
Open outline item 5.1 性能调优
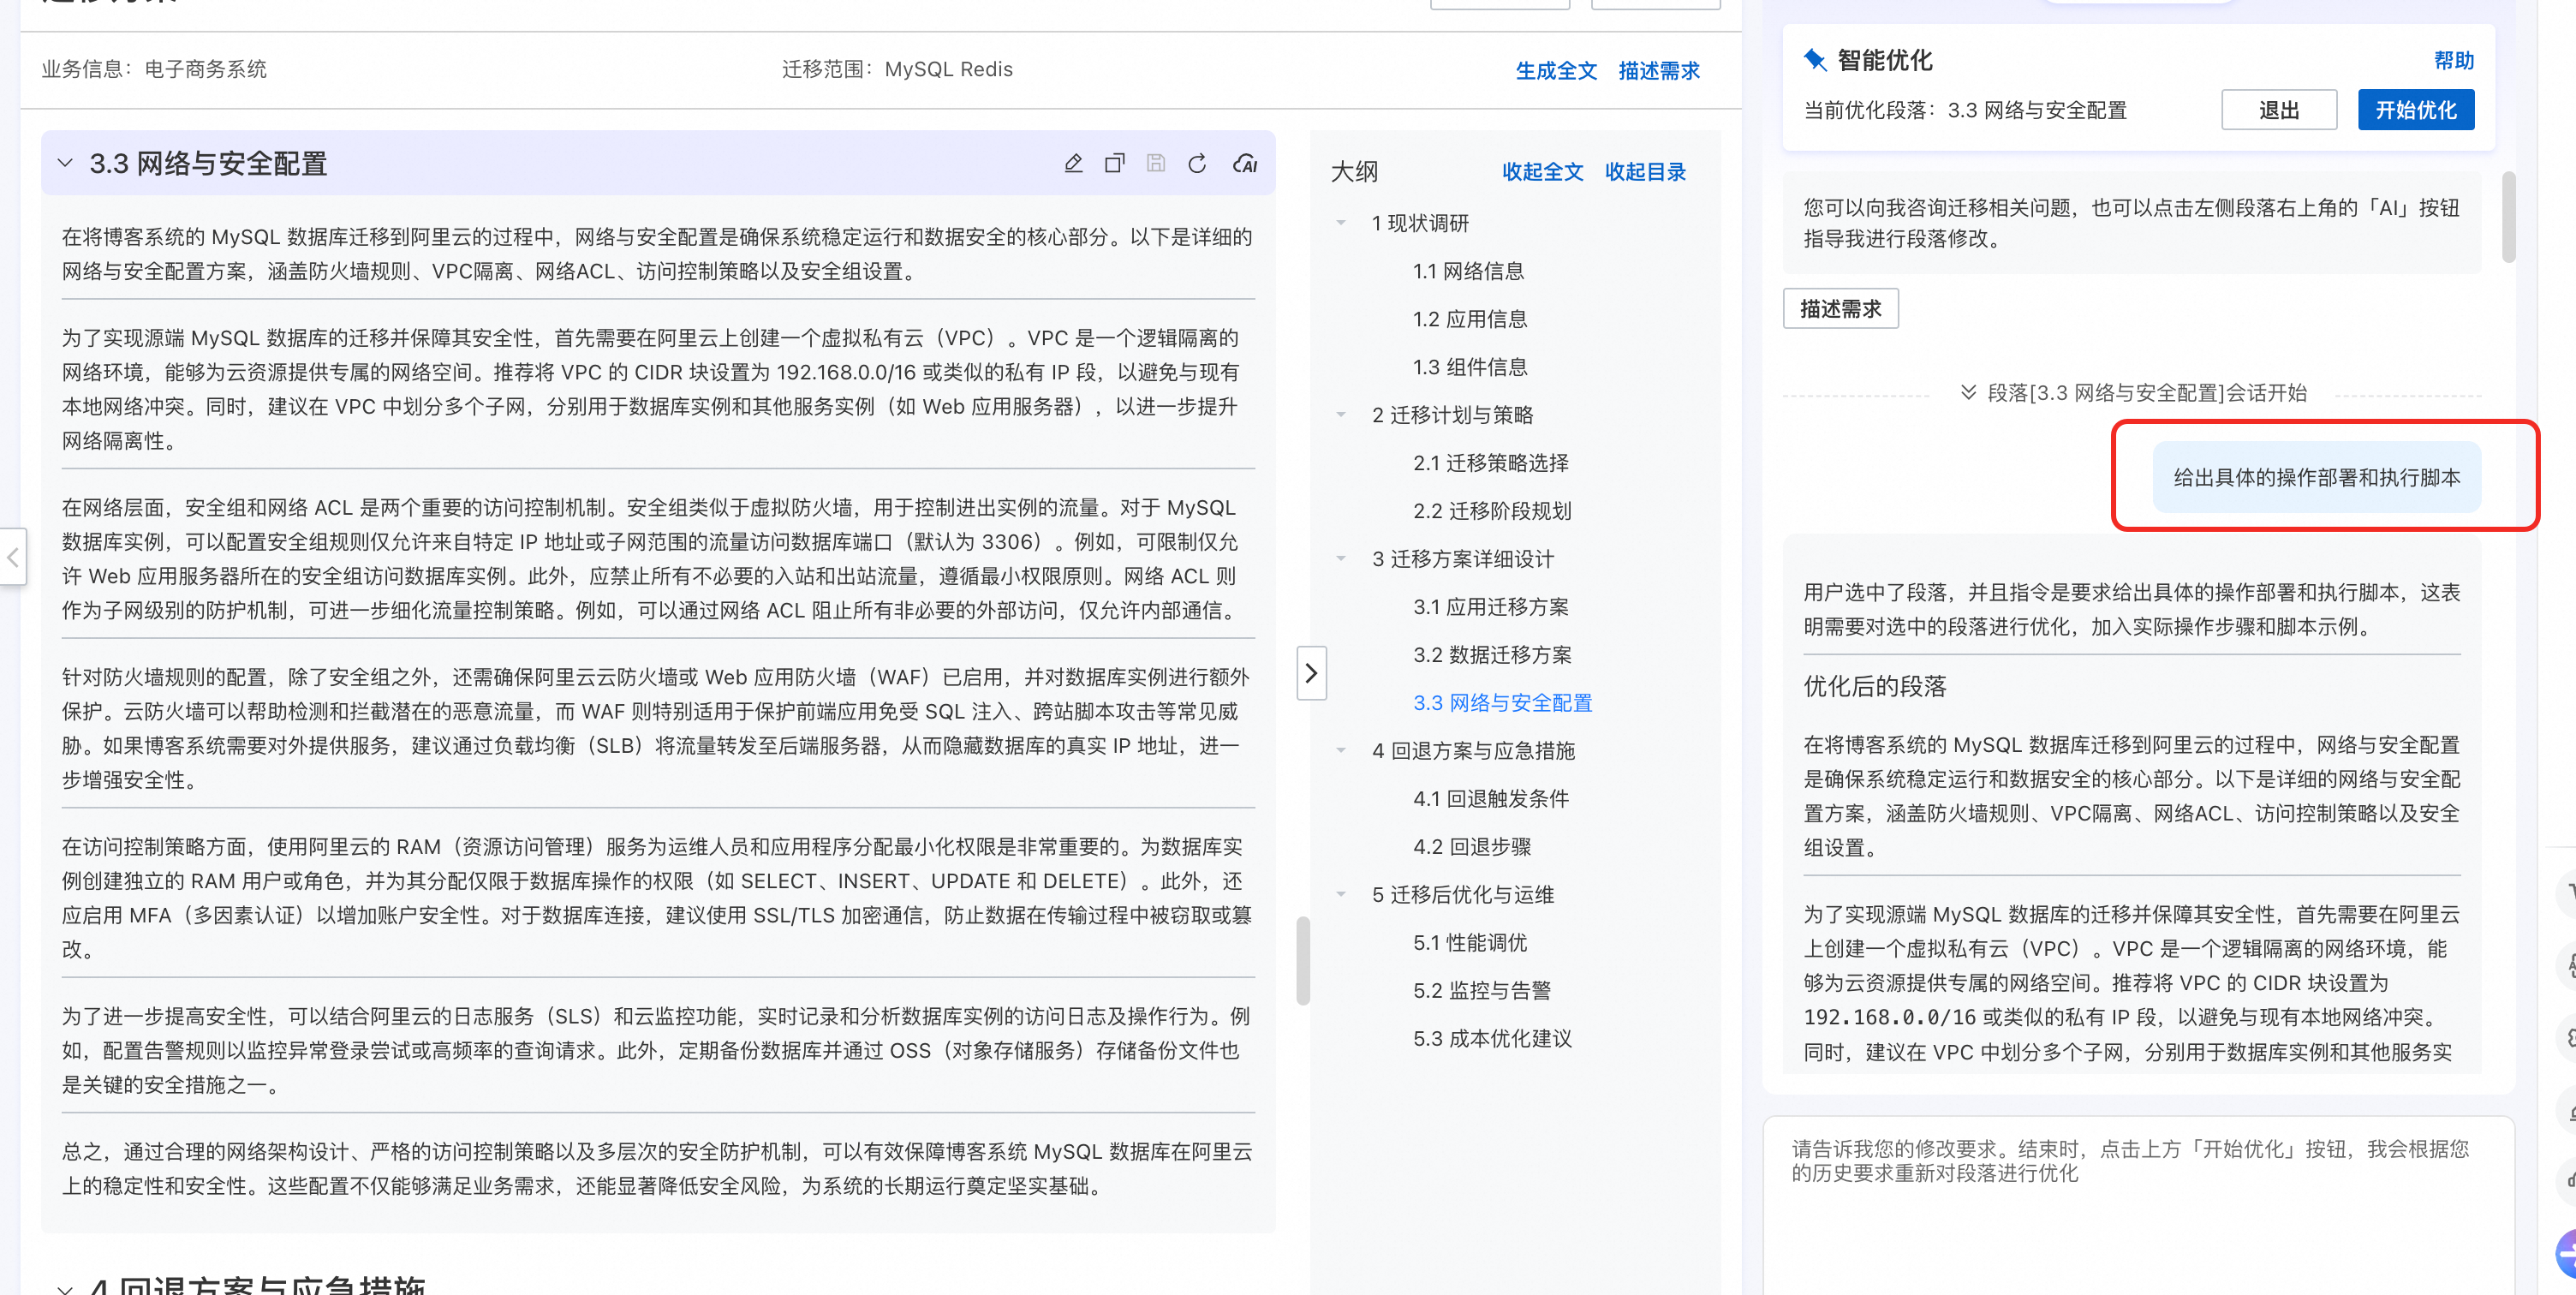[1469, 943]
